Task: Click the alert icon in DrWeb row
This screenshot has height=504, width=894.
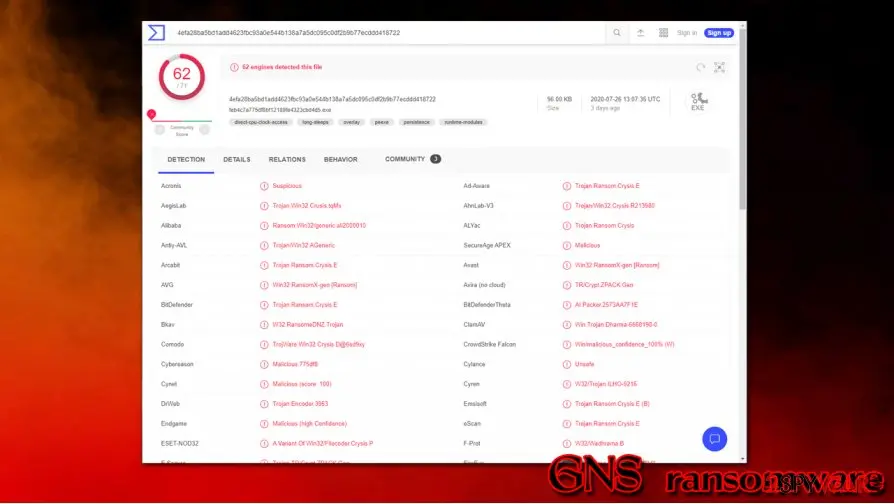Action: point(264,404)
